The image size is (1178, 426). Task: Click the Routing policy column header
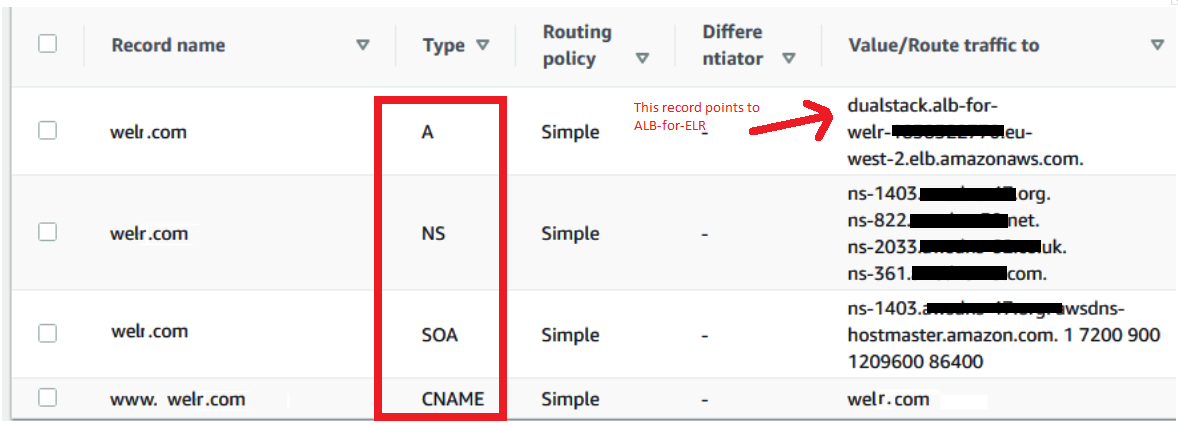577,45
